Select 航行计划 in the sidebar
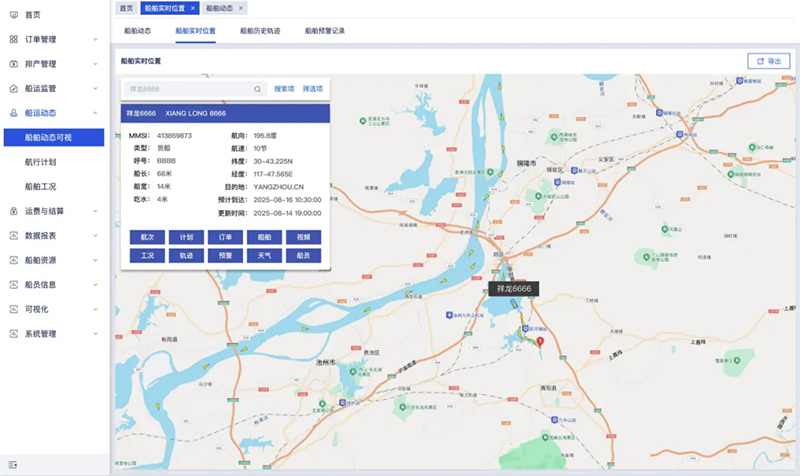Viewport: 800px width, 476px height. pyautogui.click(x=43, y=162)
